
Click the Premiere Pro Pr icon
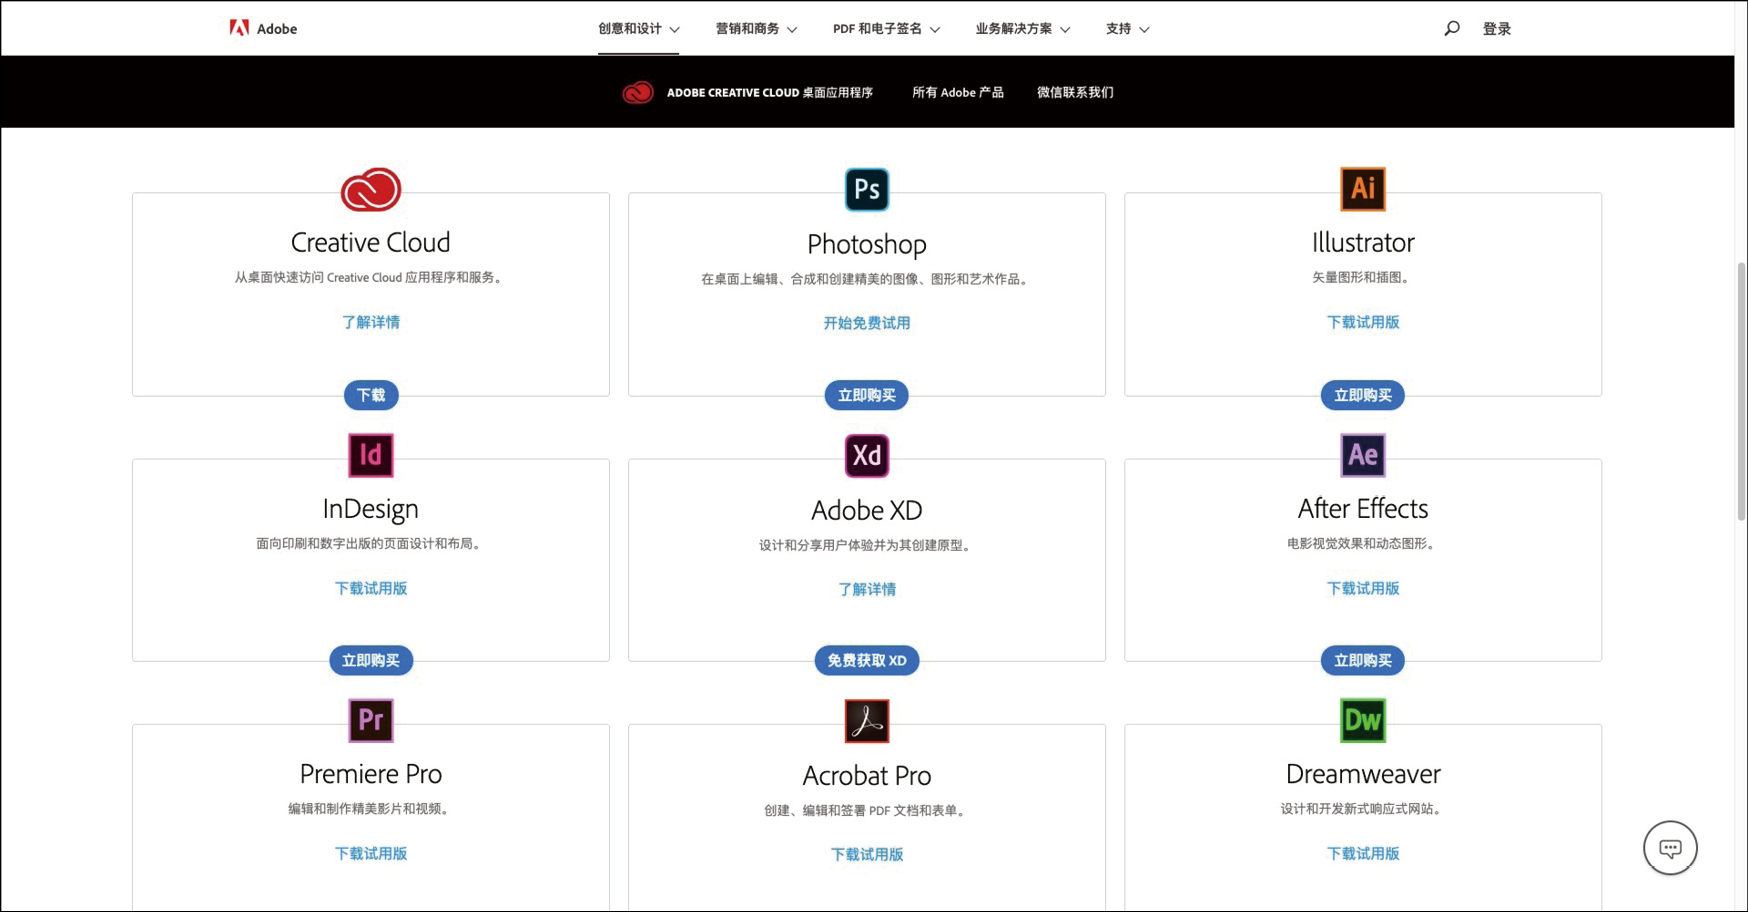tap(371, 720)
